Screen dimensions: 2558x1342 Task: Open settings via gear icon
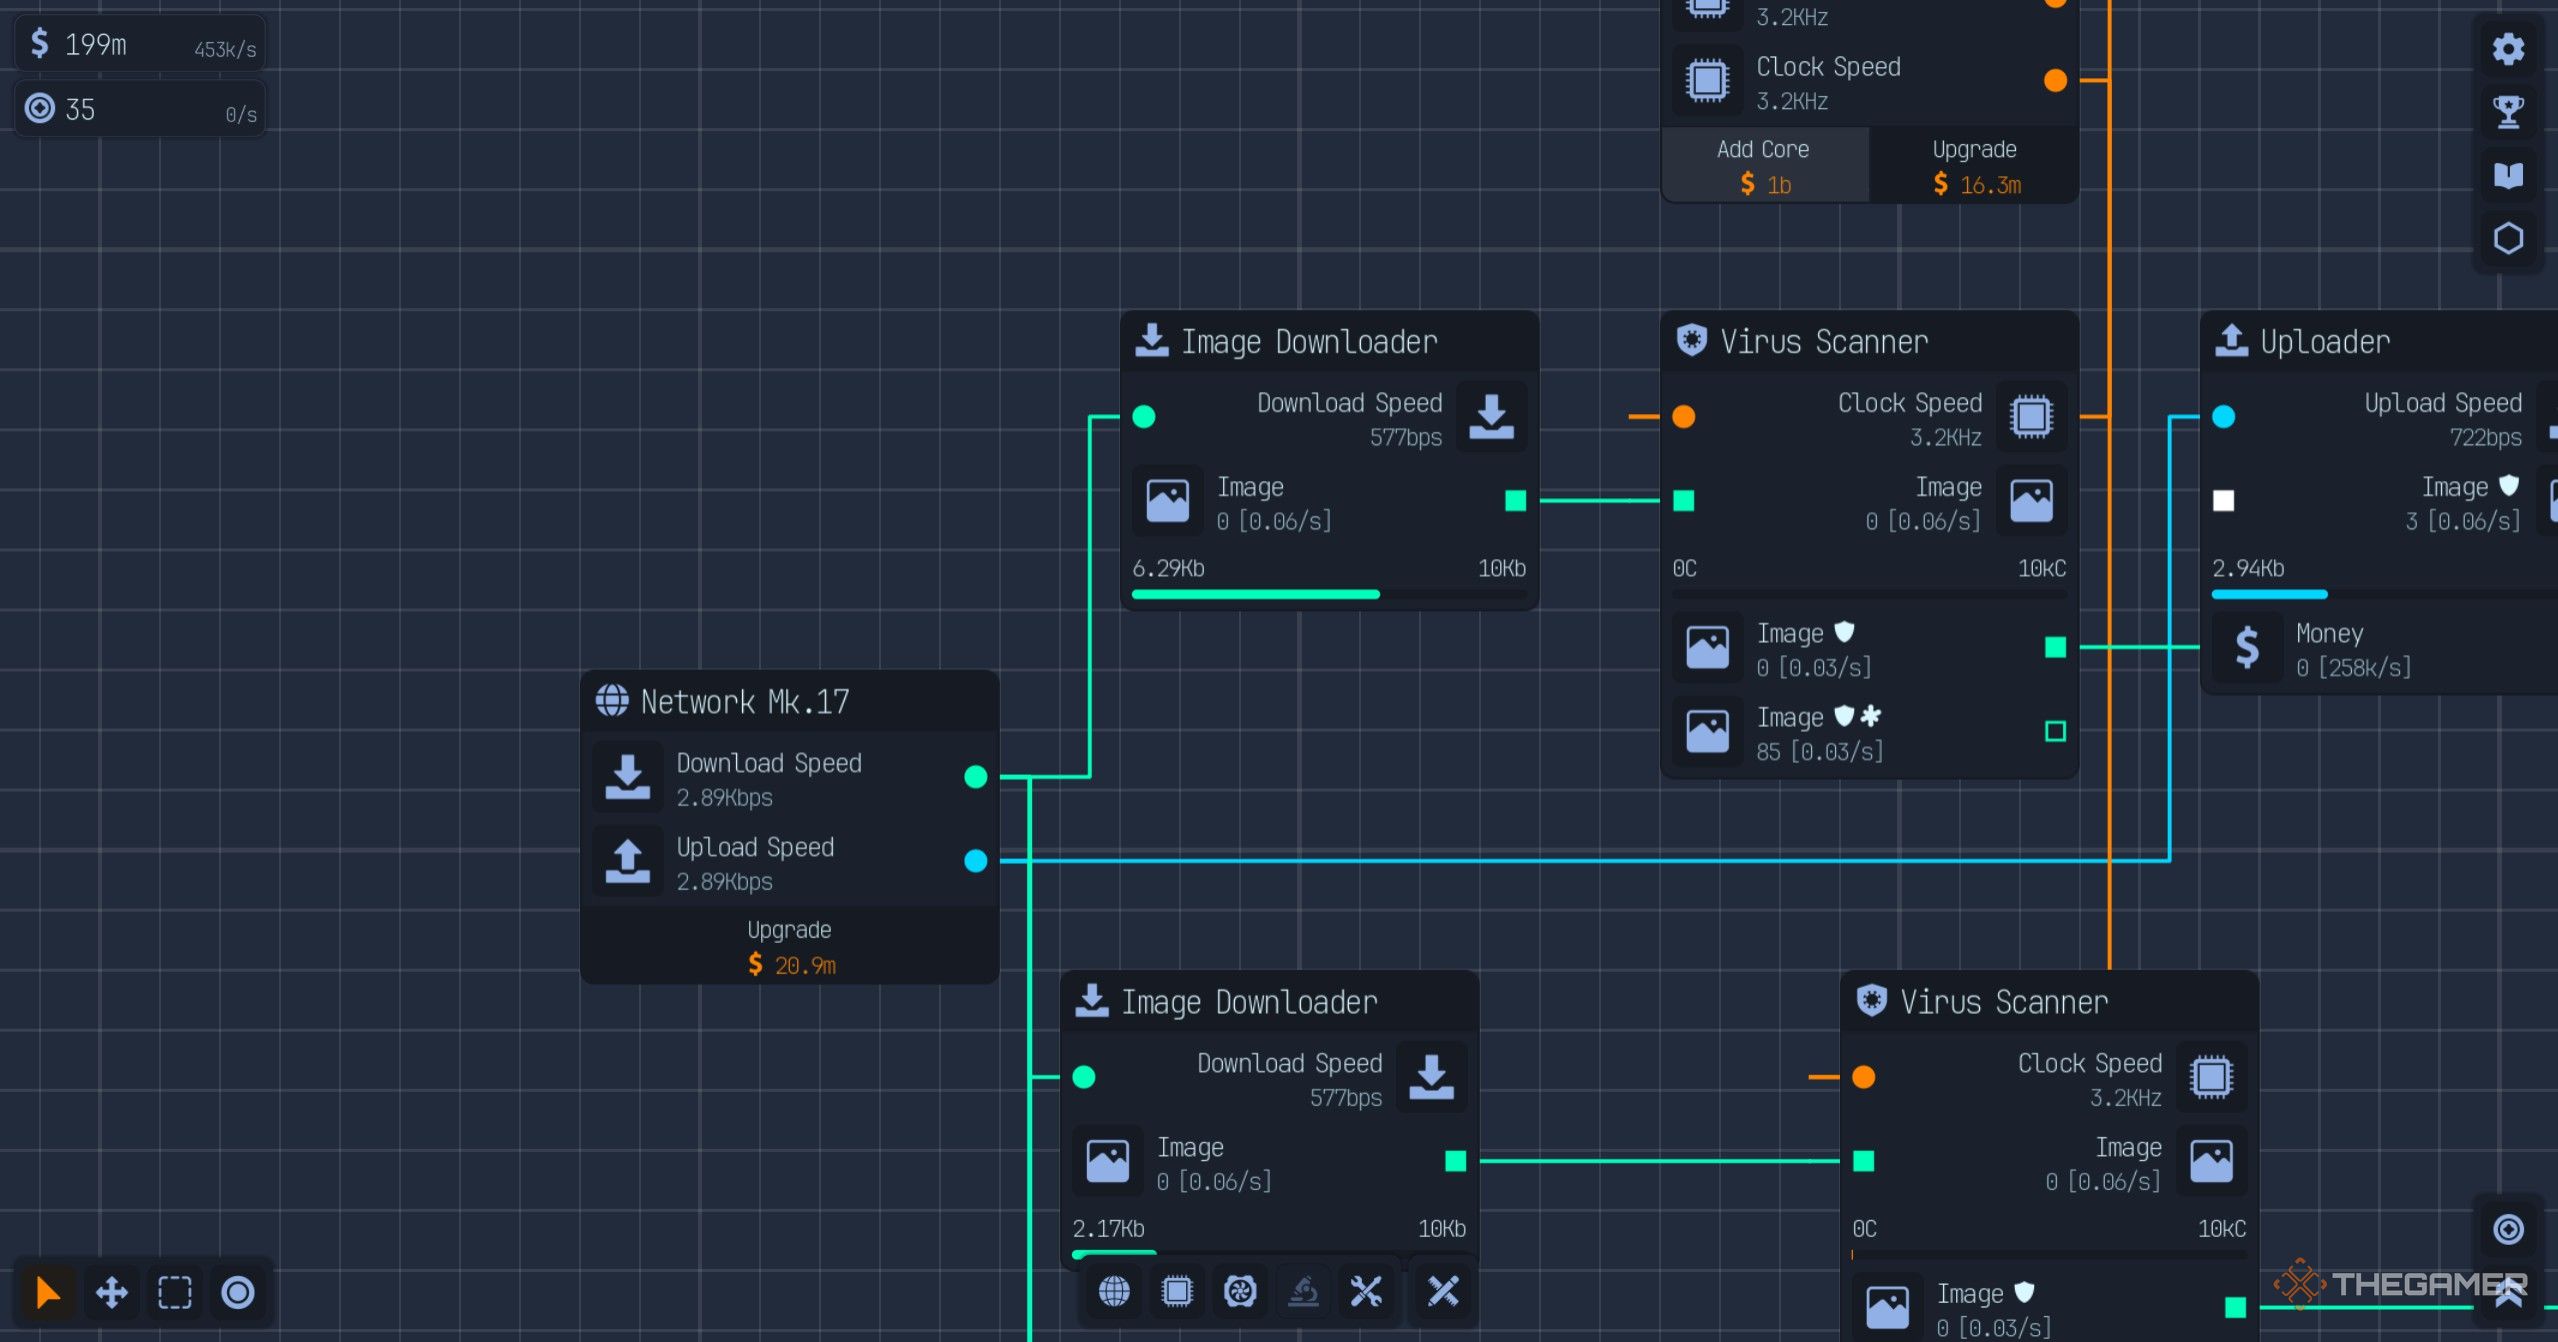tap(2508, 48)
